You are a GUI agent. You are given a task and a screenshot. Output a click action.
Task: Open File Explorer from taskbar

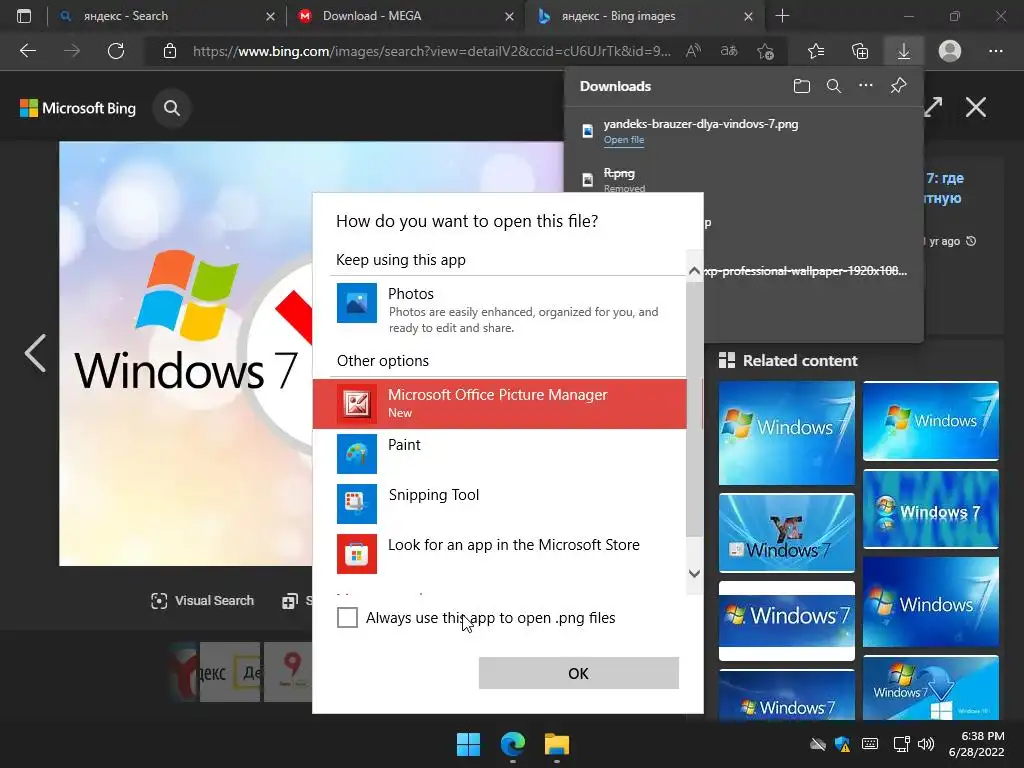click(557, 744)
